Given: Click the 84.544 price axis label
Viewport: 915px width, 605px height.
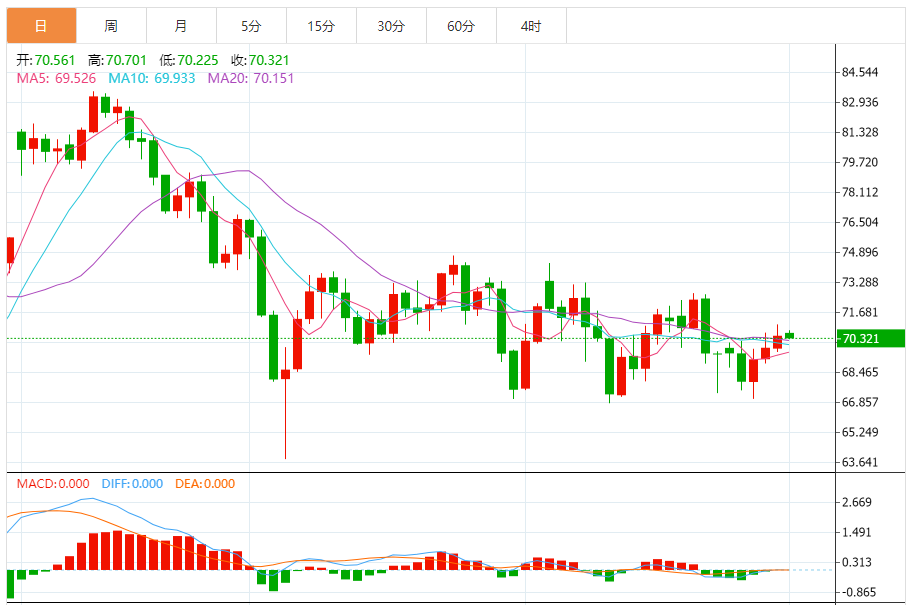Looking at the screenshot, I should (860, 72).
